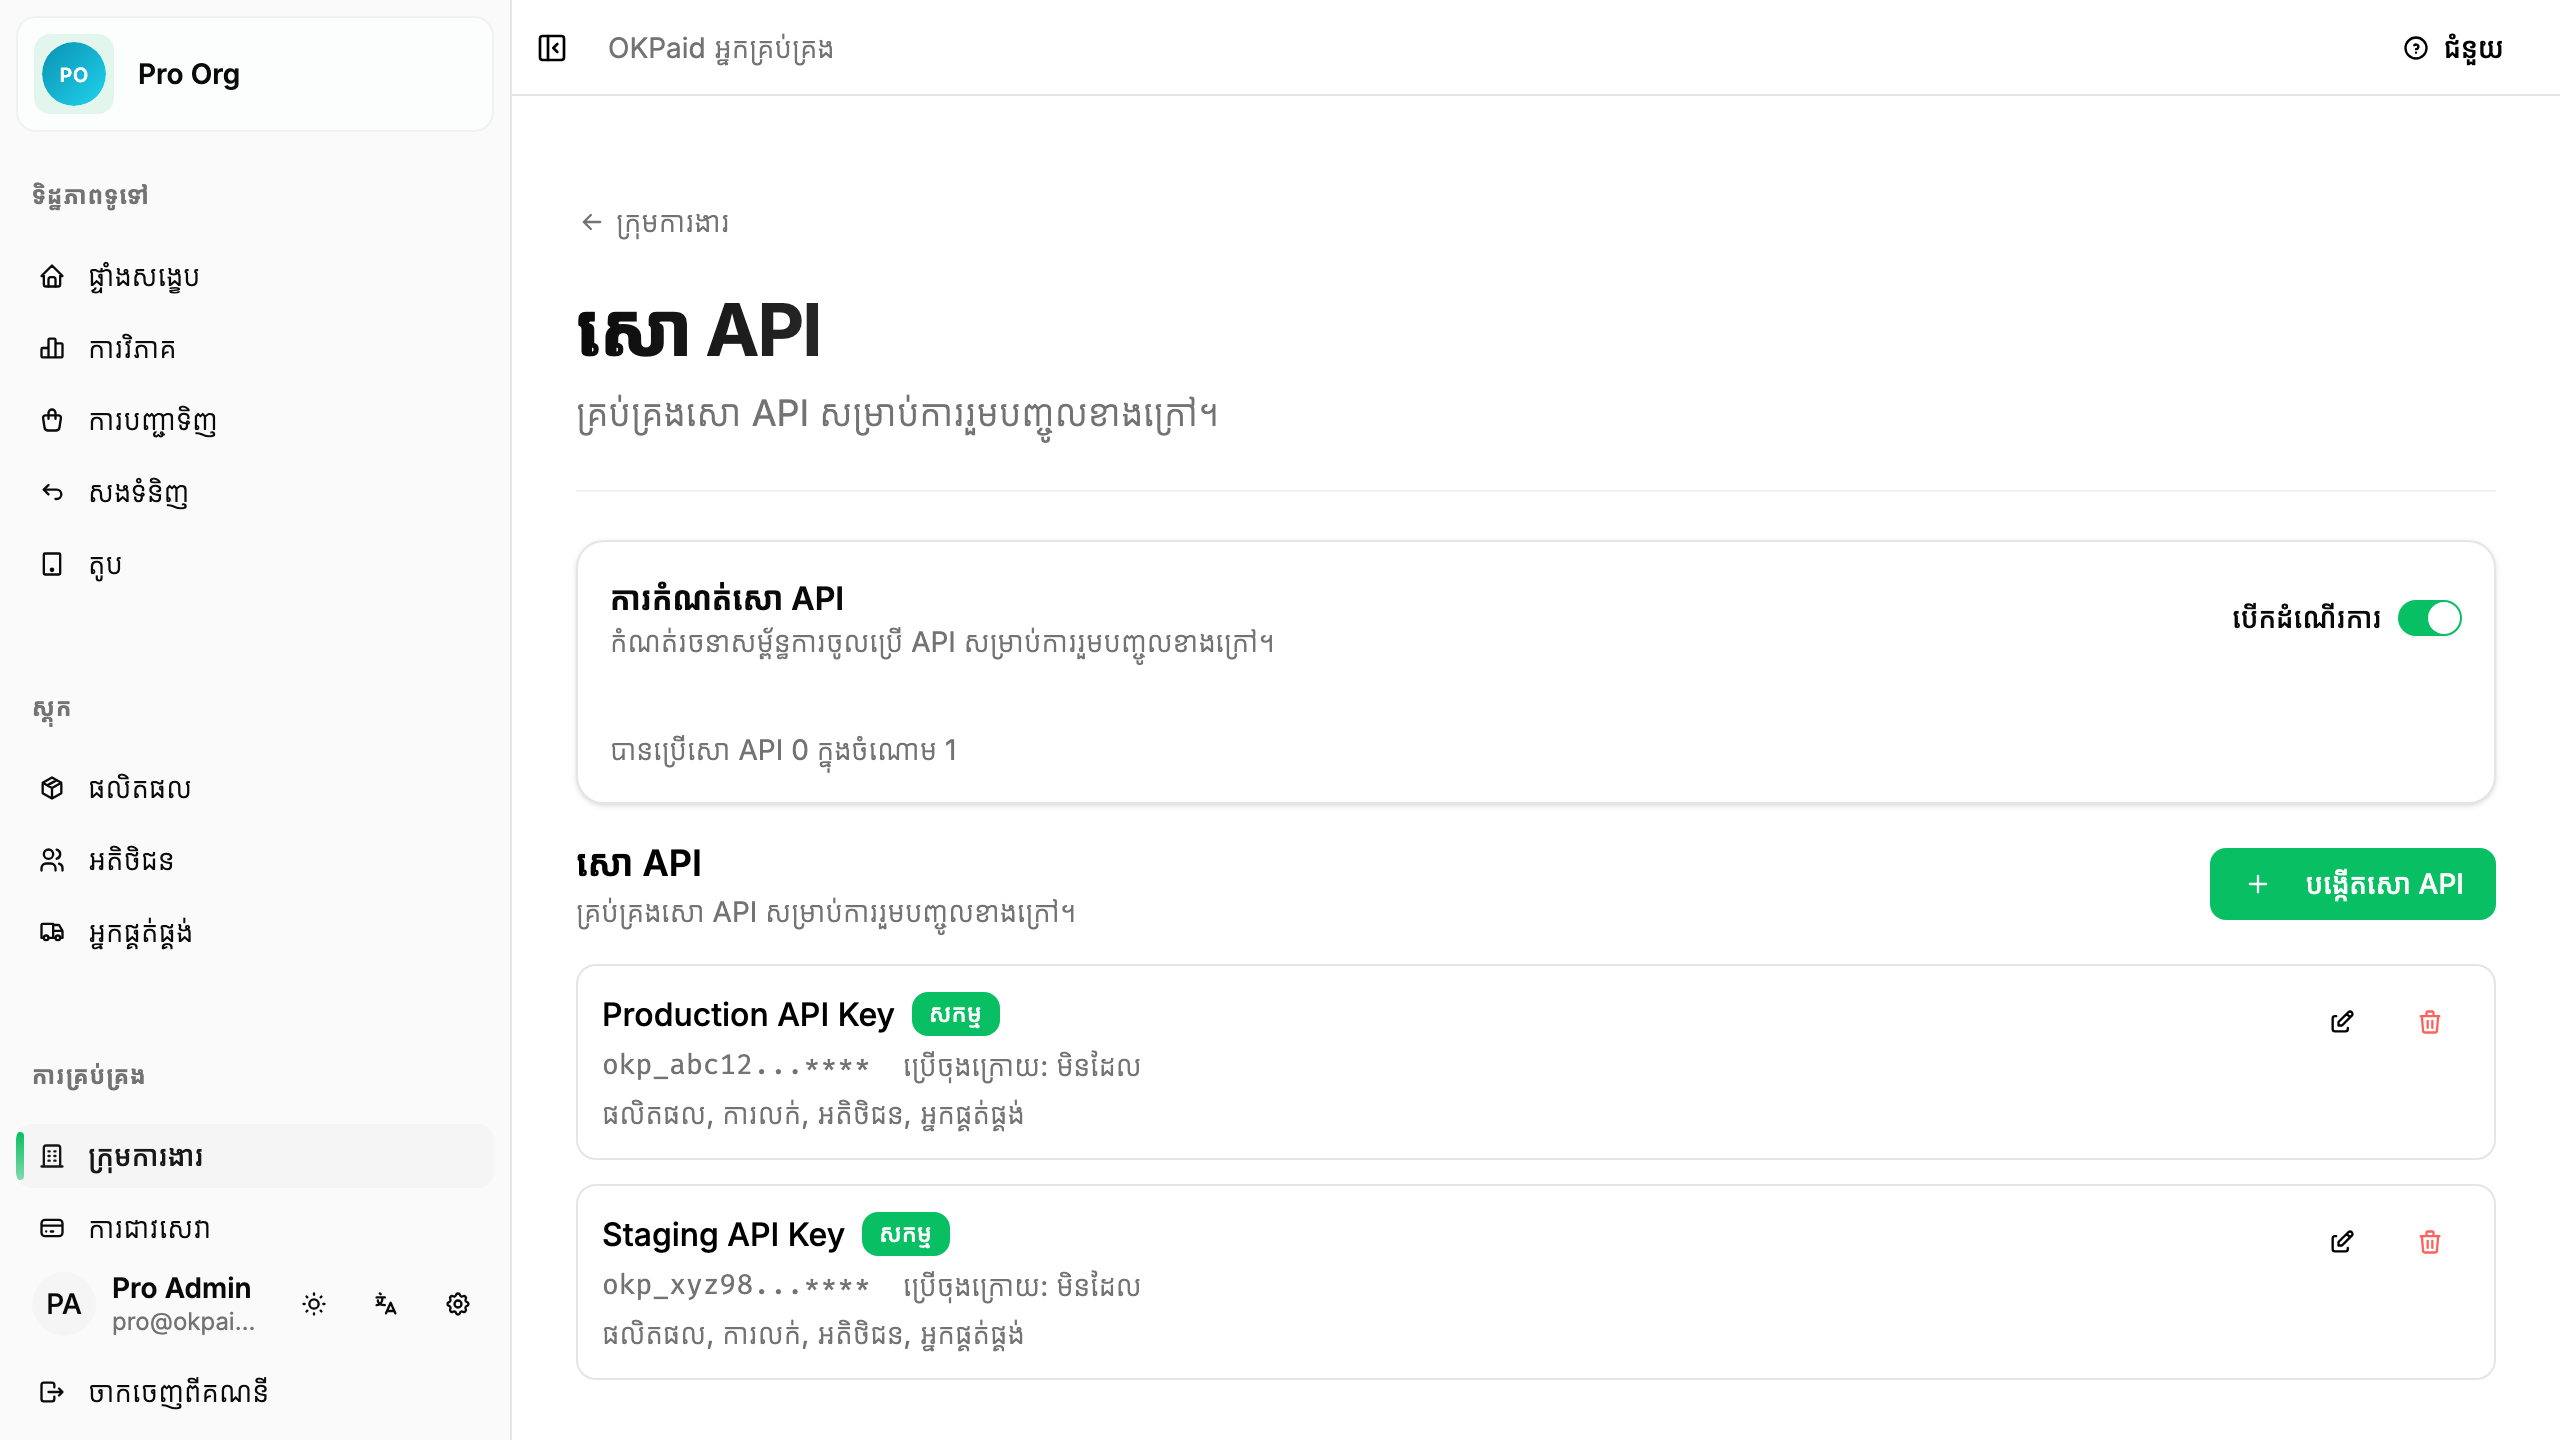Delete the Staging API Key

coord(2430,1241)
